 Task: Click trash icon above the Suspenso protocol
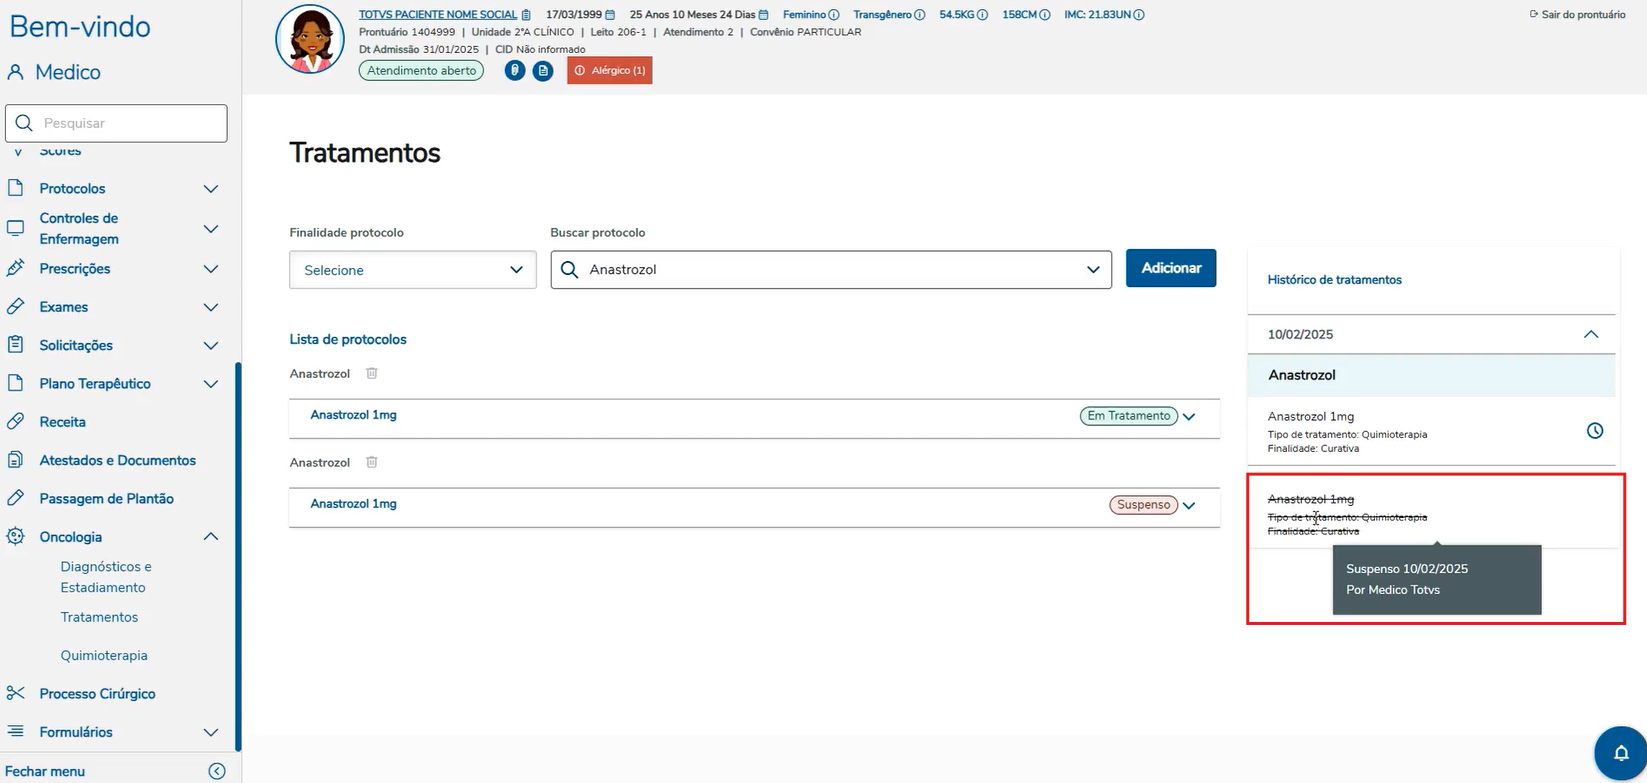click(372, 462)
